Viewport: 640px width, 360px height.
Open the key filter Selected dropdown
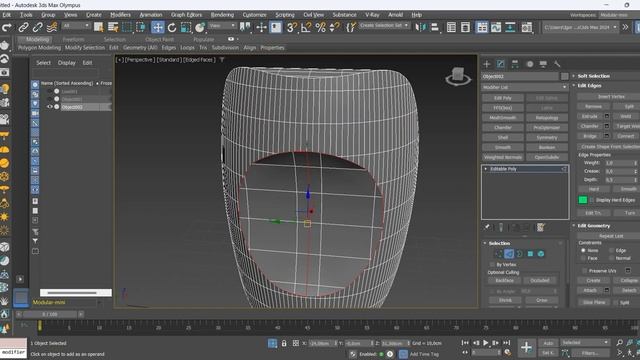(x=584, y=342)
